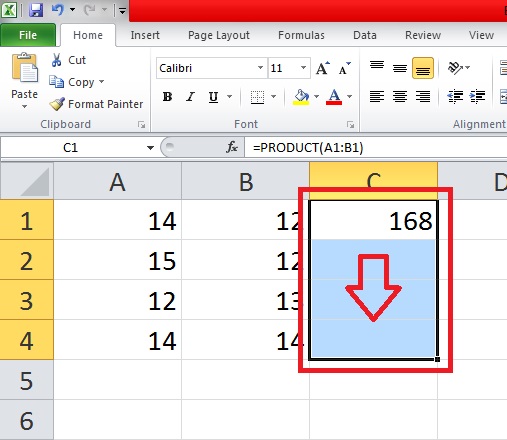Click the Redo arrow icon
Viewport: 507px width, 440px height.
pos(89,10)
